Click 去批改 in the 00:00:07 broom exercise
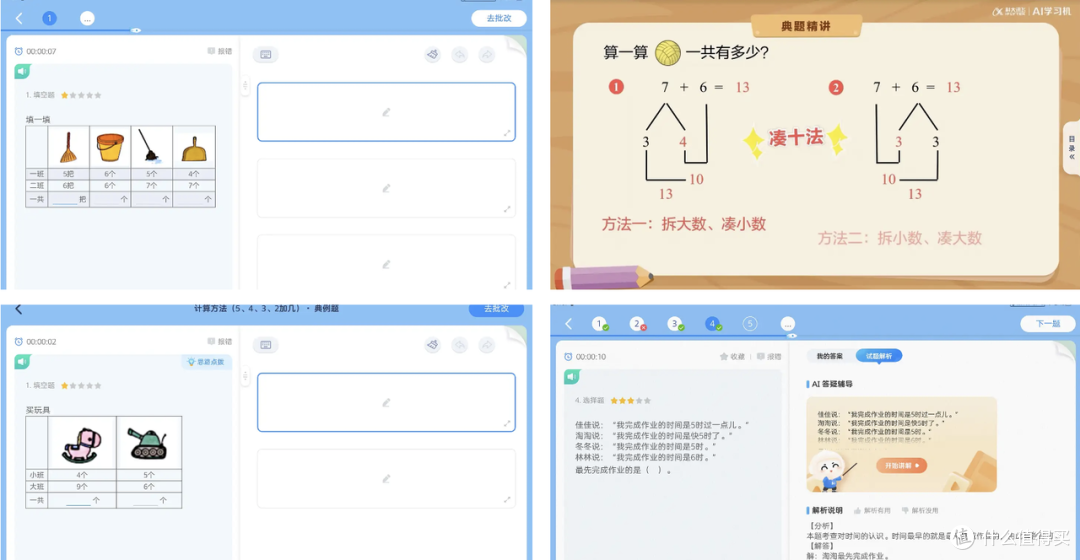 pyautogui.click(x=499, y=19)
